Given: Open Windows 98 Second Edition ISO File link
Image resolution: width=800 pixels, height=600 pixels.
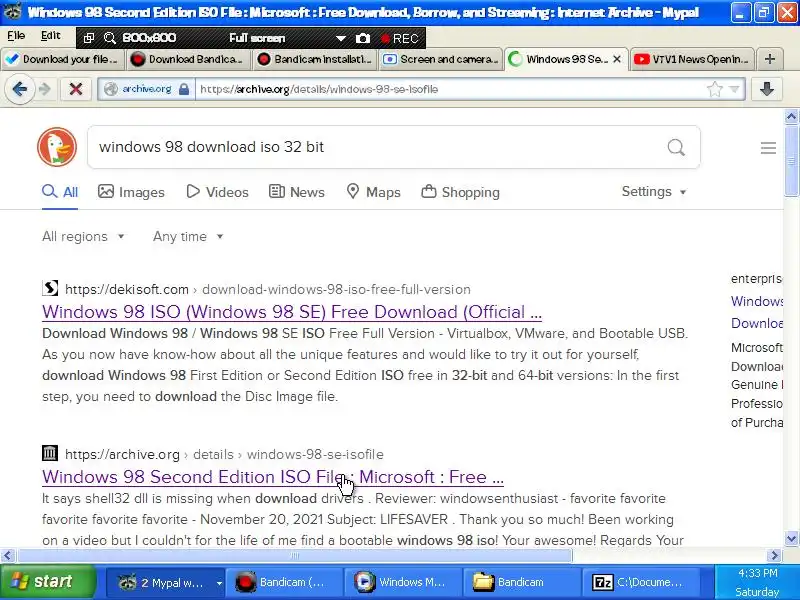Looking at the screenshot, I should tap(273, 477).
